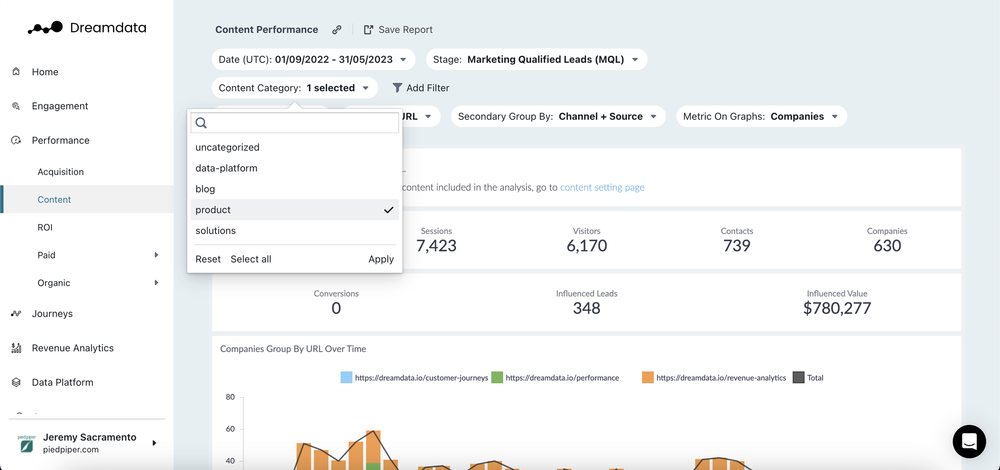1000x470 pixels.
Task: Expand the Paid submenu arrow
Action: 156,255
